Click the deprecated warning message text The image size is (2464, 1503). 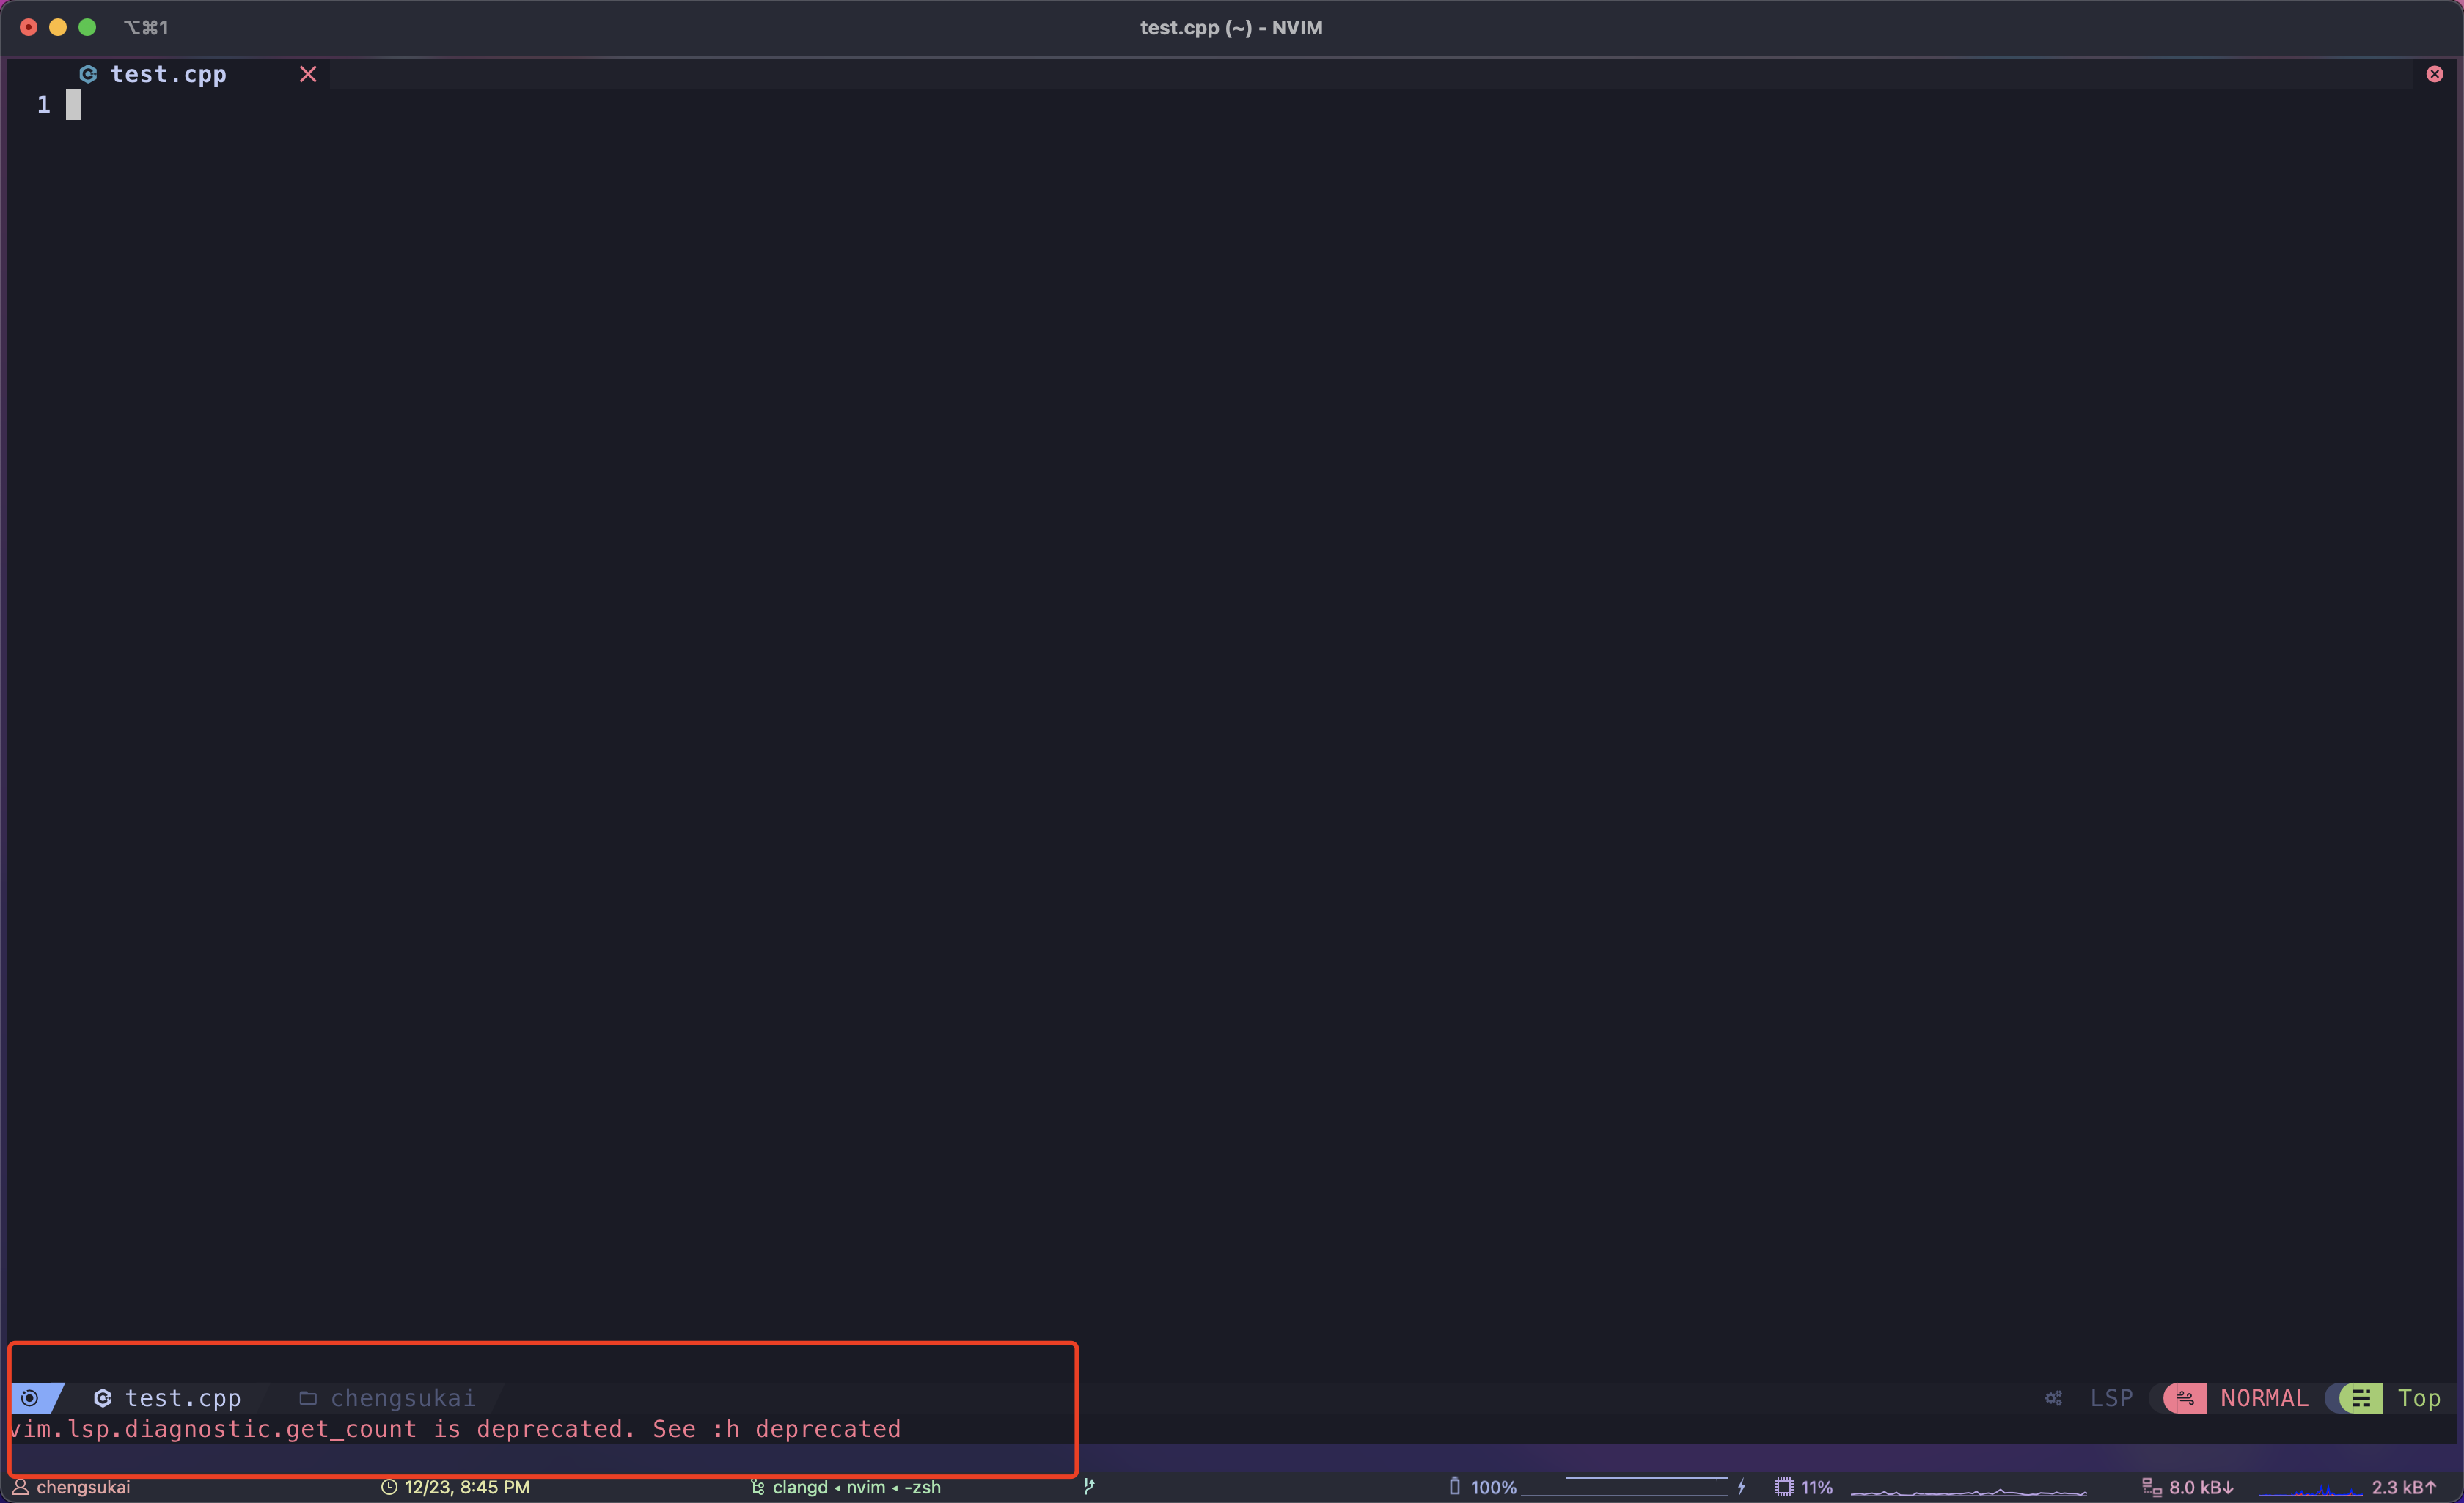(x=455, y=1429)
